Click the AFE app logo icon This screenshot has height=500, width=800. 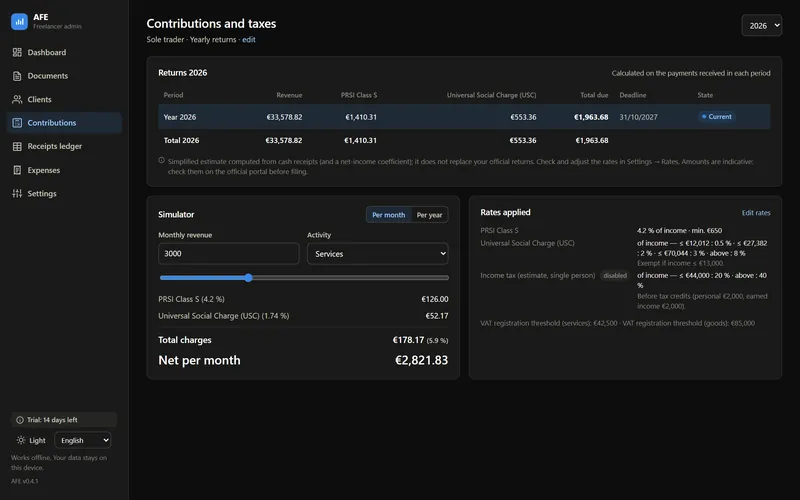pyautogui.click(x=19, y=21)
